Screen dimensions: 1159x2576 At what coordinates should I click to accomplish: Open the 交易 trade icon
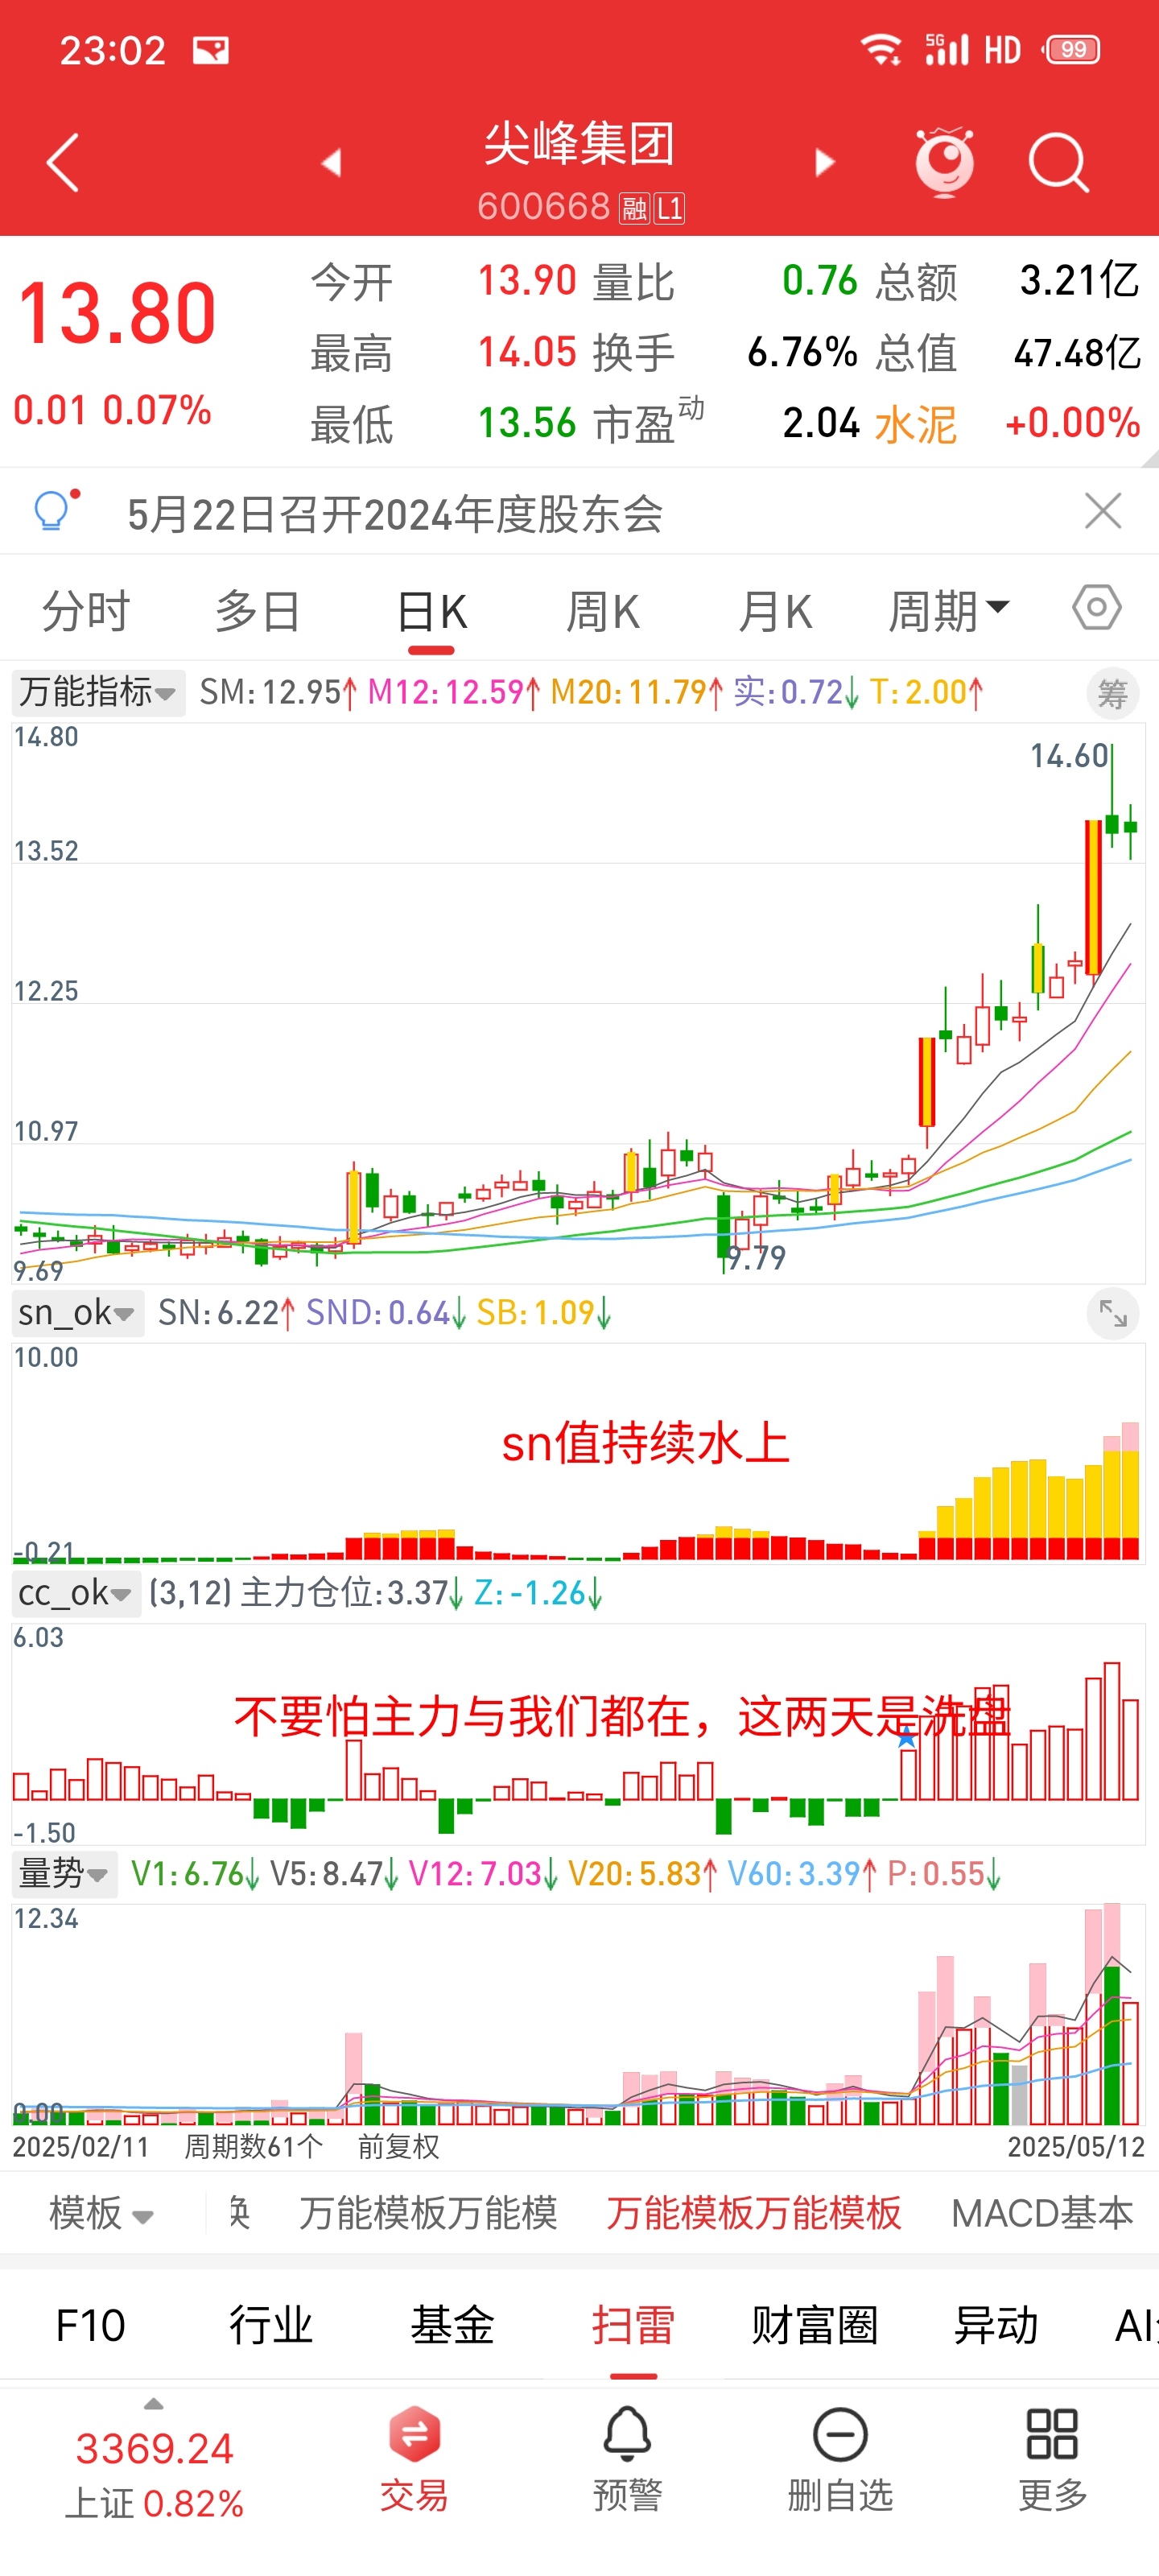(x=414, y=2459)
